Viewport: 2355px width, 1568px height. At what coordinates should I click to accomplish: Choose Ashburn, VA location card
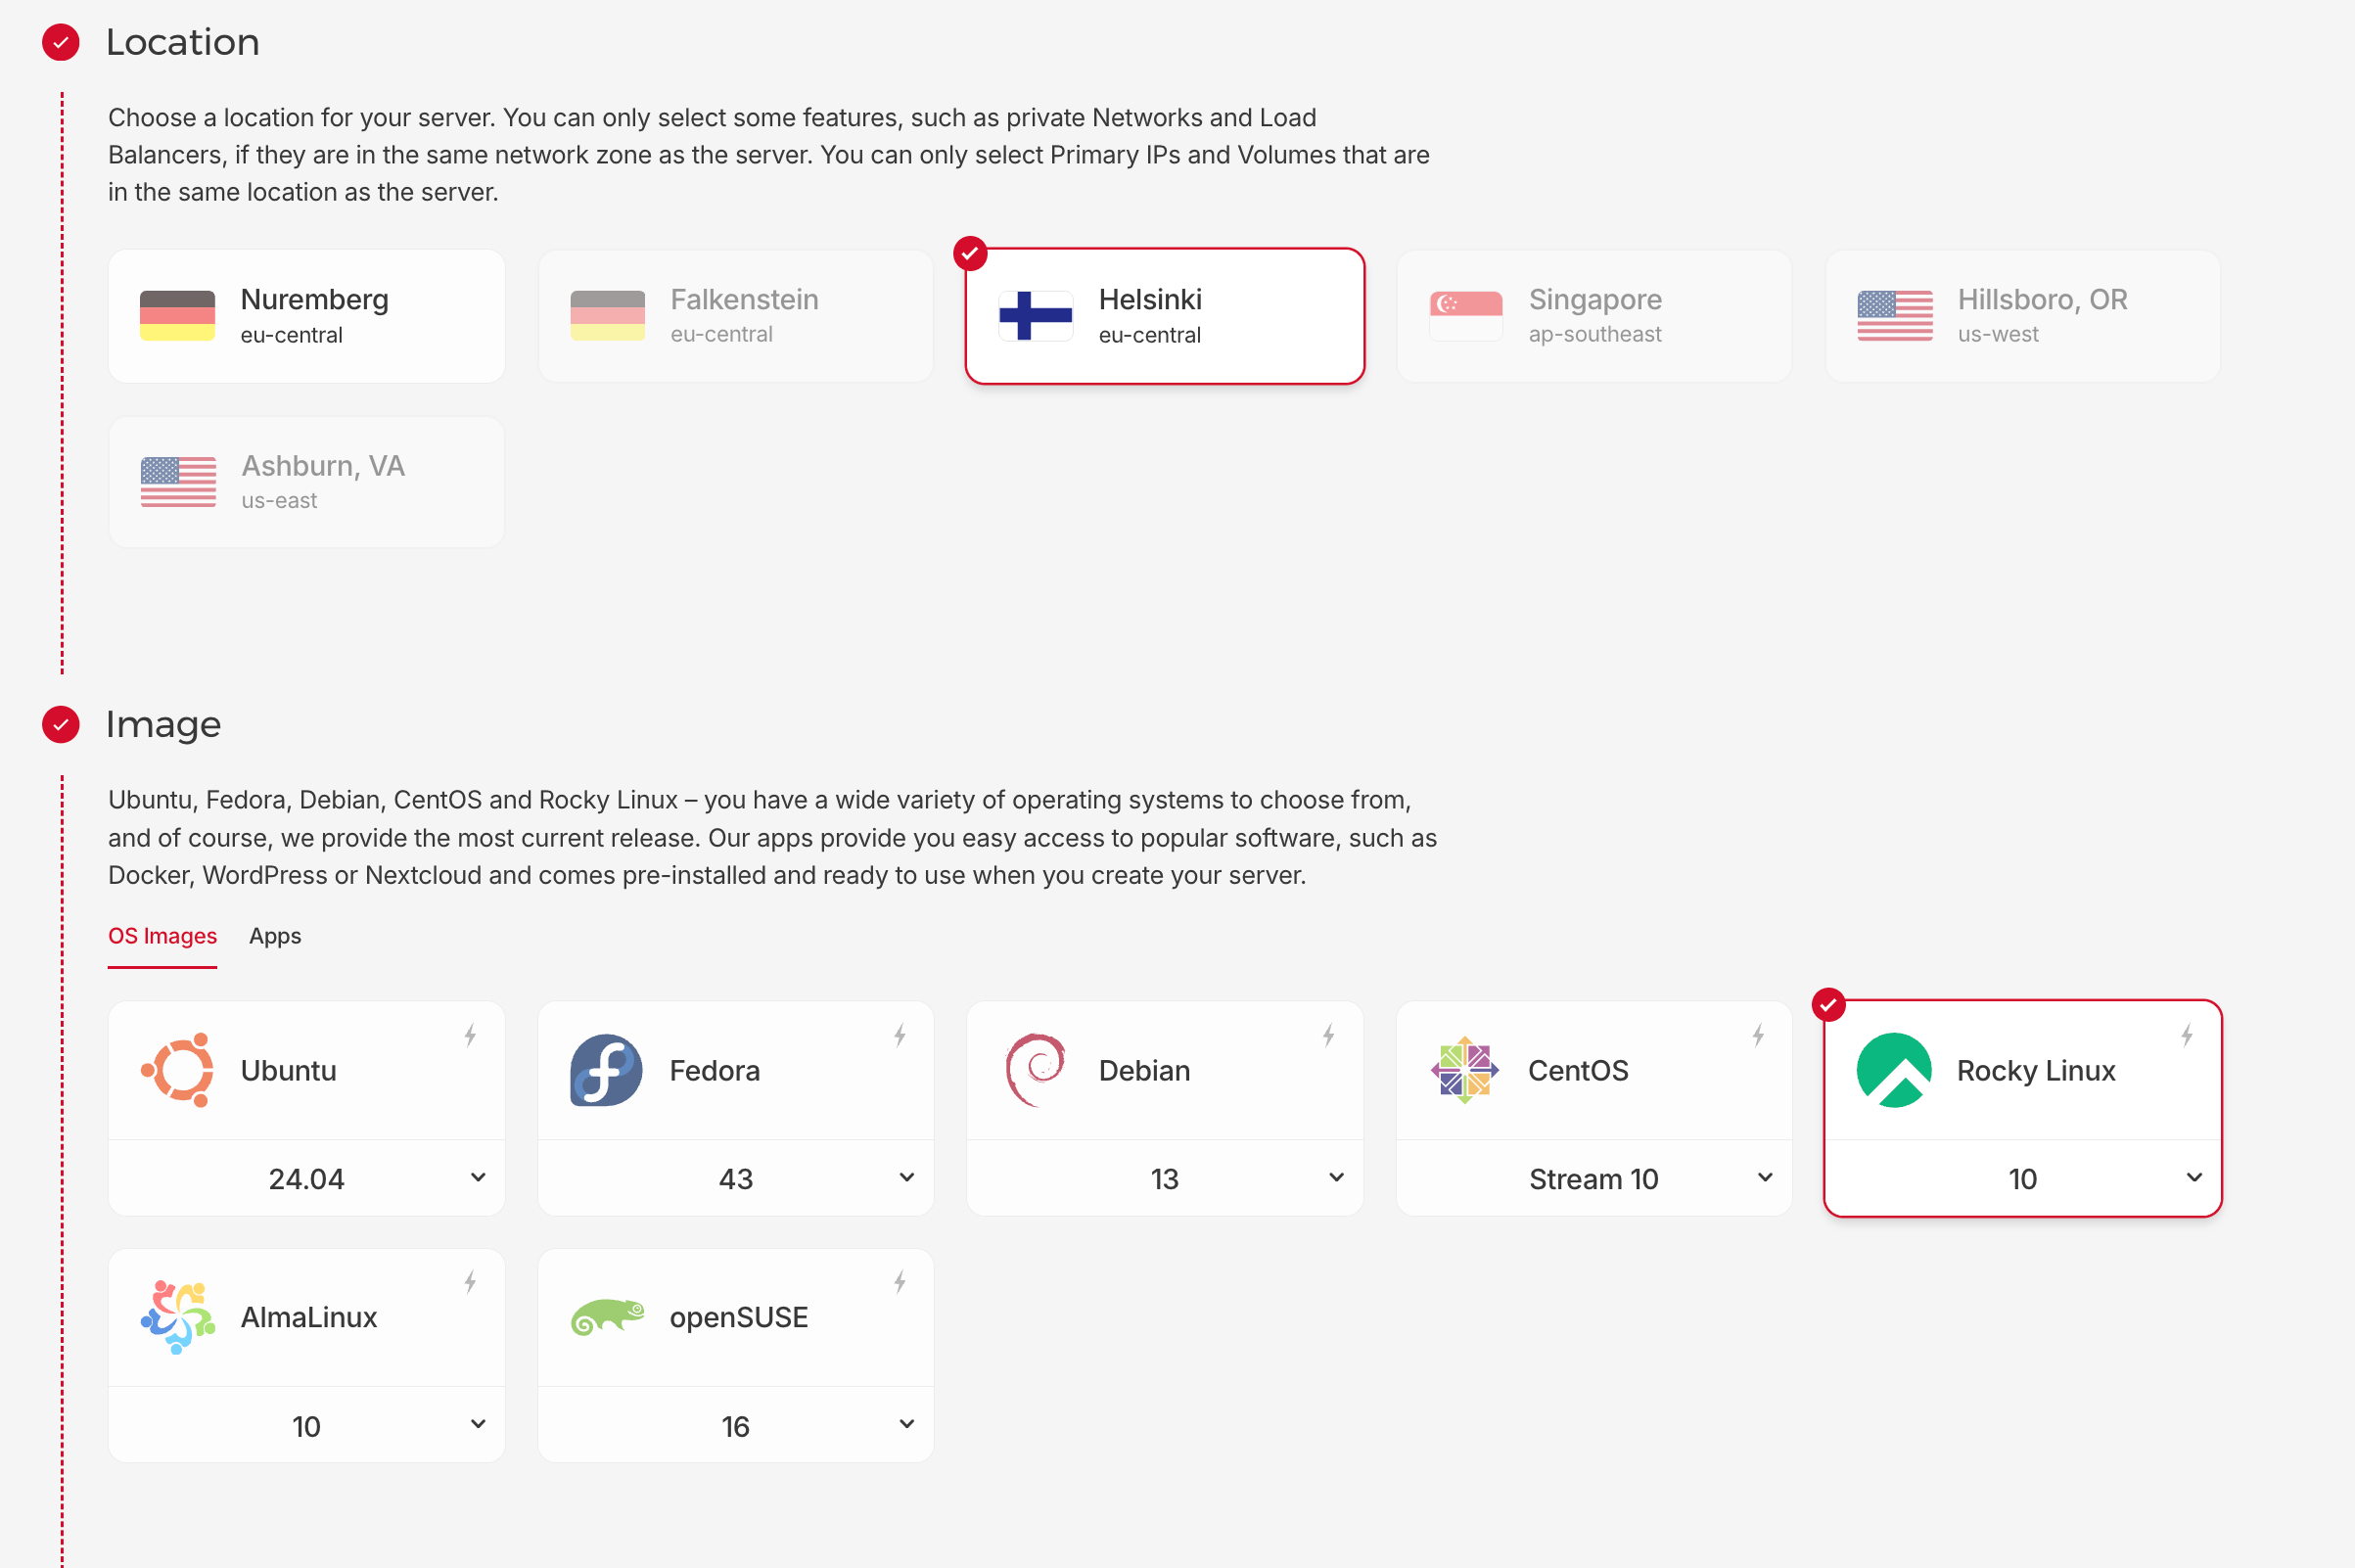pos(306,482)
